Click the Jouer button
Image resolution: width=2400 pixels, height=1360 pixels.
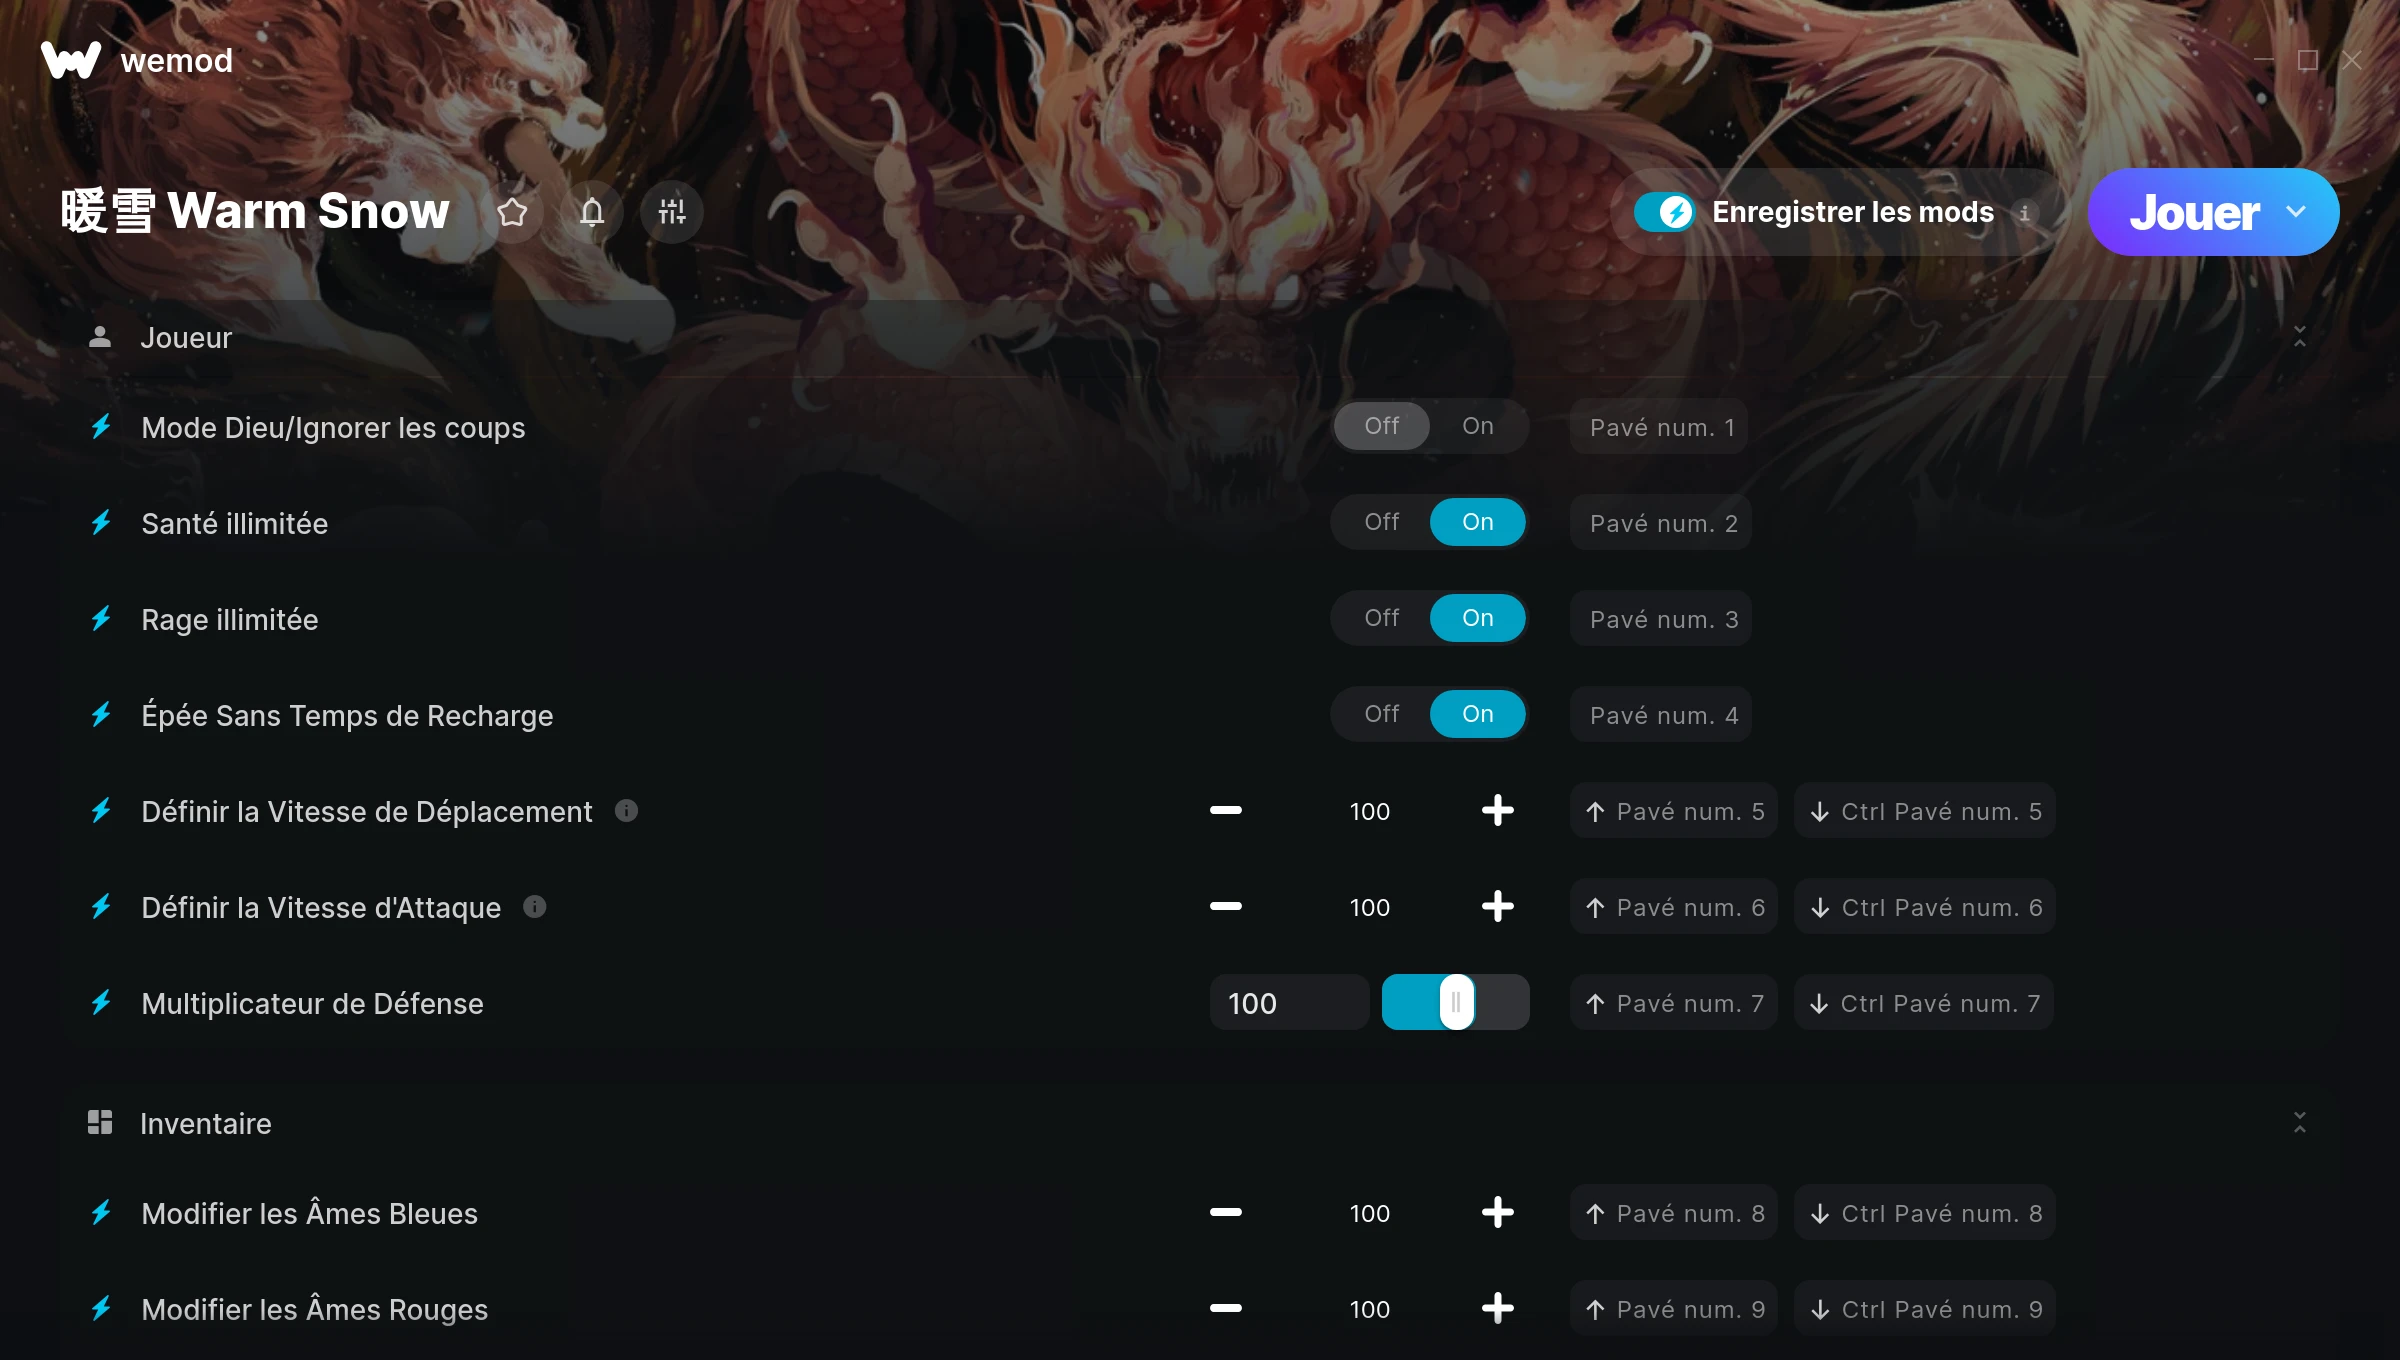coord(2194,212)
